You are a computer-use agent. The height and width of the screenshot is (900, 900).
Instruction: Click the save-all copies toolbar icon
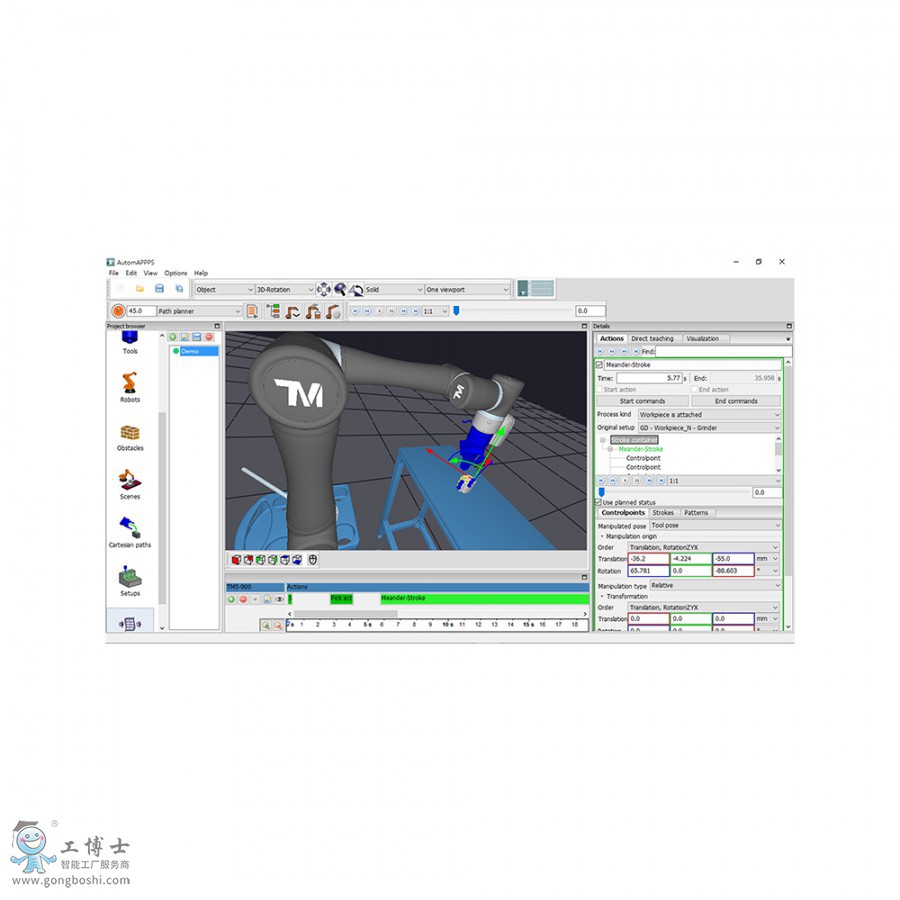179,289
